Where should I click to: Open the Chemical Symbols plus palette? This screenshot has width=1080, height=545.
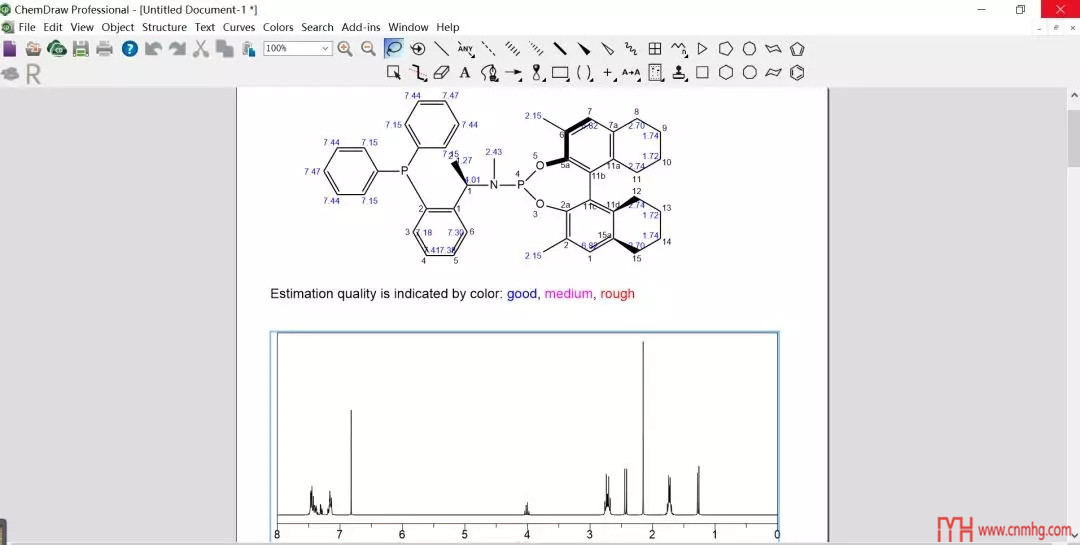(x=608, y=72)
